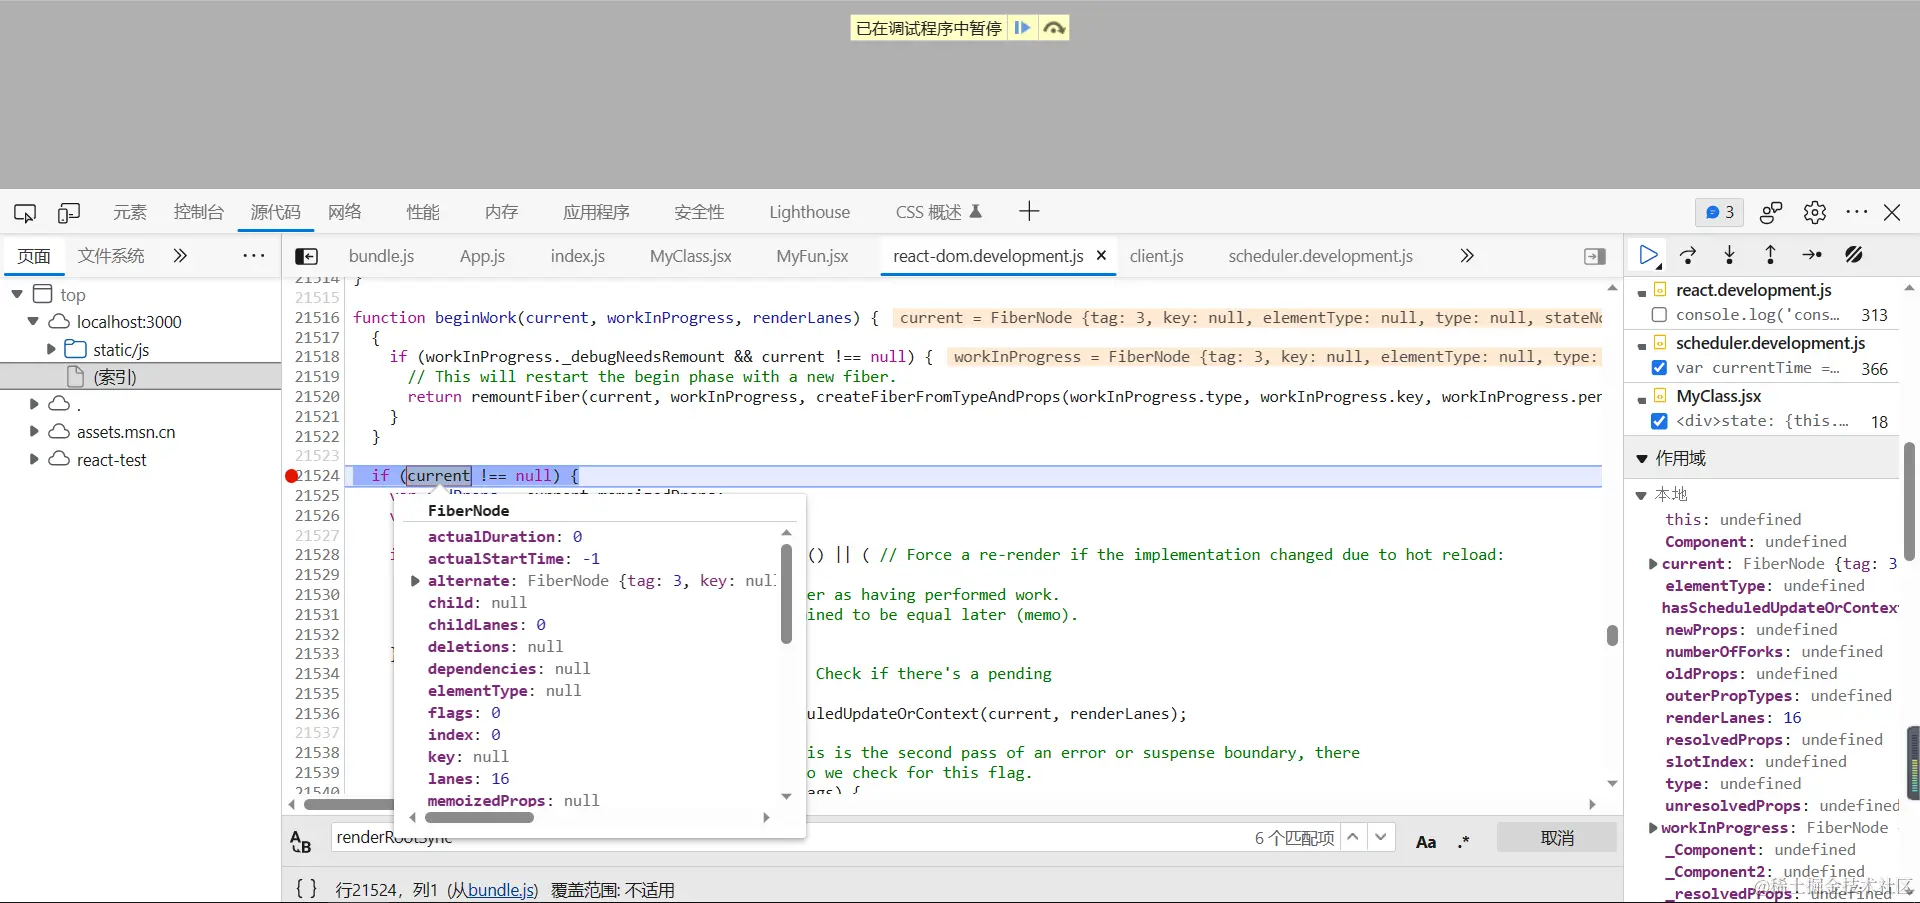The height and width of the screenshot is (903, 1920).
Task: Open the CSS 概述 tab
Action: (938, 212)
